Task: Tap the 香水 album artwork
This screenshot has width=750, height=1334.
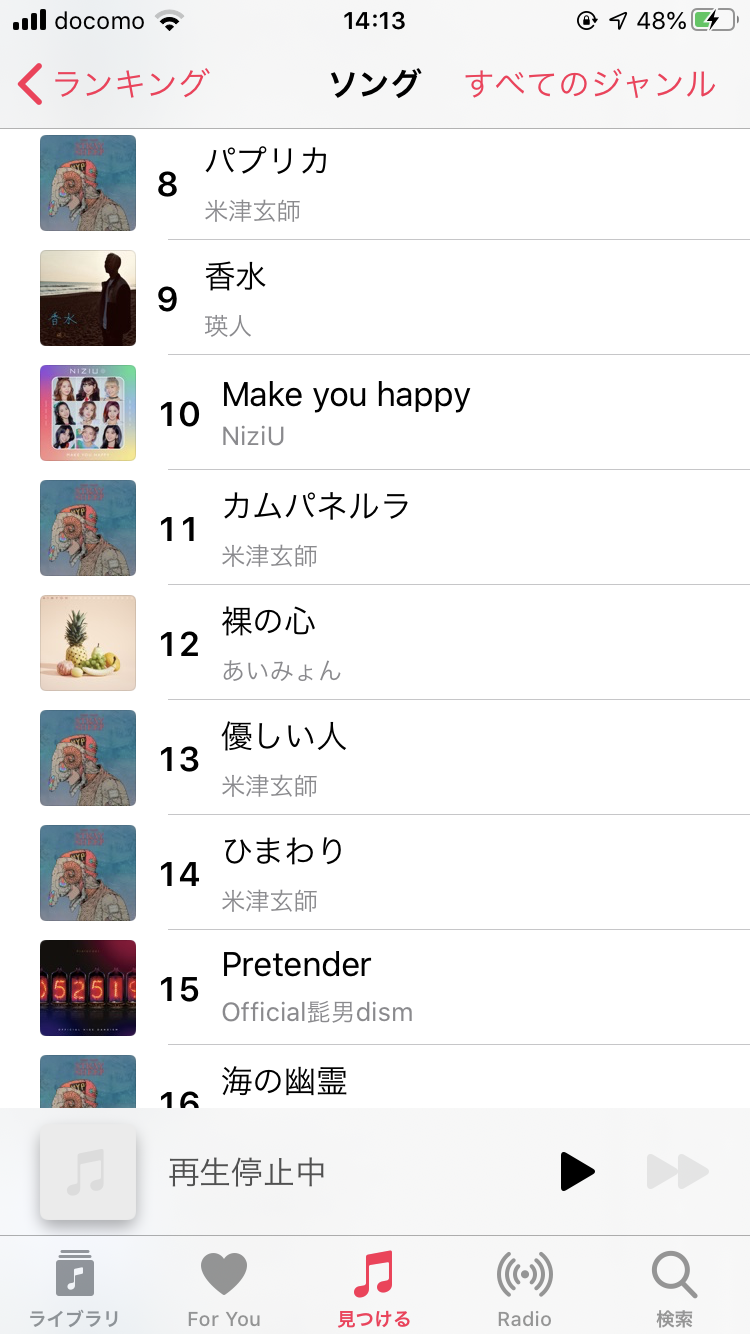Action: point(88,298)
